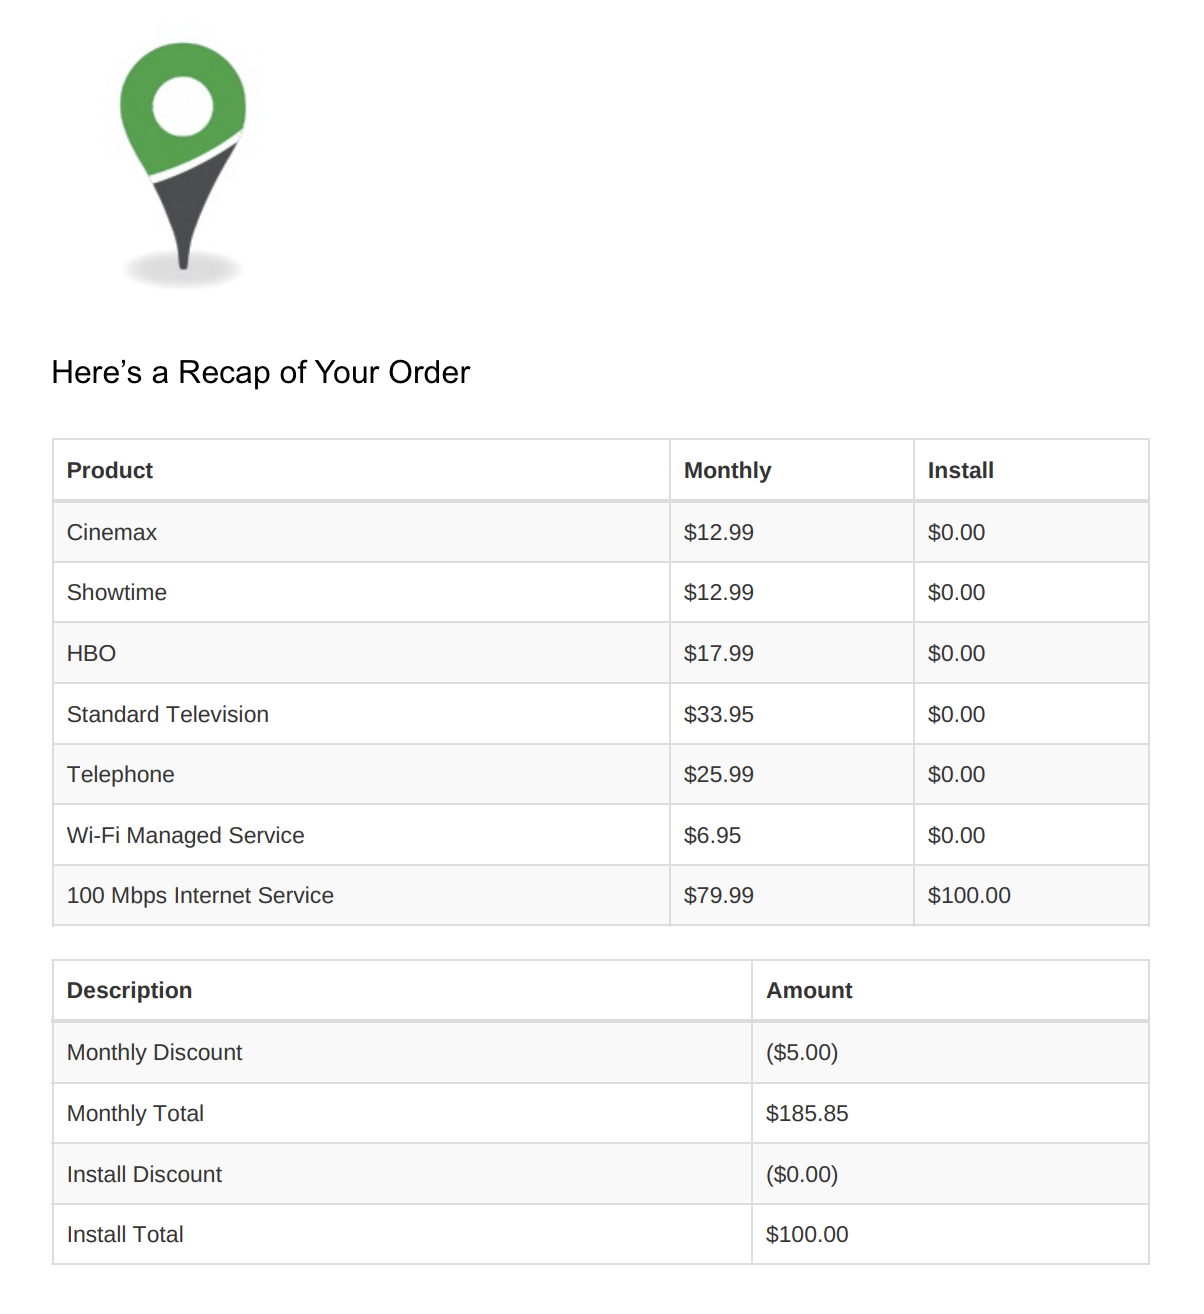Click the Install column header
The height and width of the screenshot is (1314, 1204).
(960, 470)
